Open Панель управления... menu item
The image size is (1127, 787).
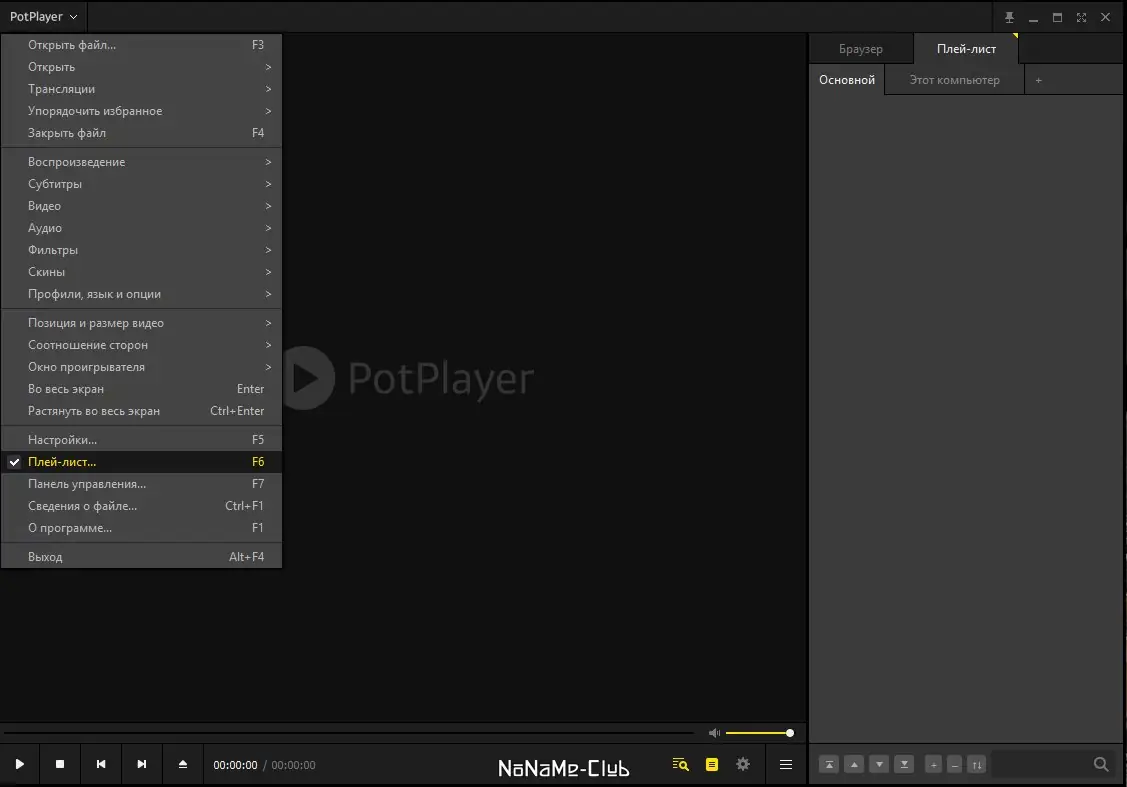pyautogui.click(x=142, y=484)
